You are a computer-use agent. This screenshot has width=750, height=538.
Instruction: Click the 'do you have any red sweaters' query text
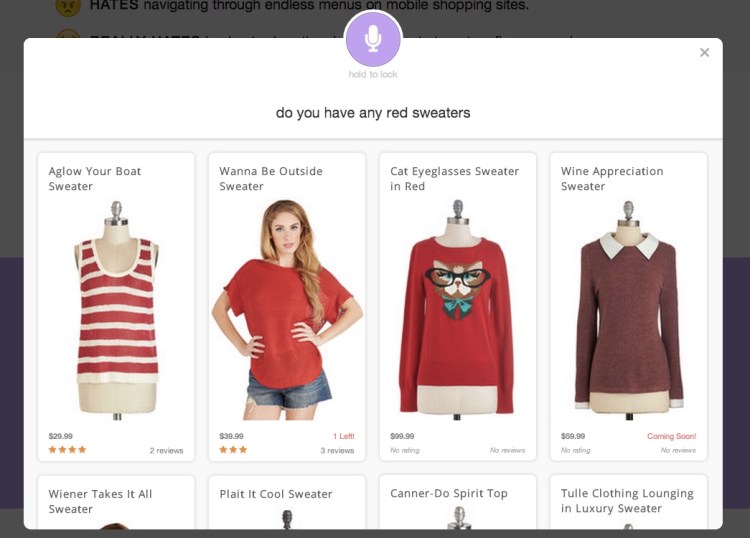(x=373, y=113)
